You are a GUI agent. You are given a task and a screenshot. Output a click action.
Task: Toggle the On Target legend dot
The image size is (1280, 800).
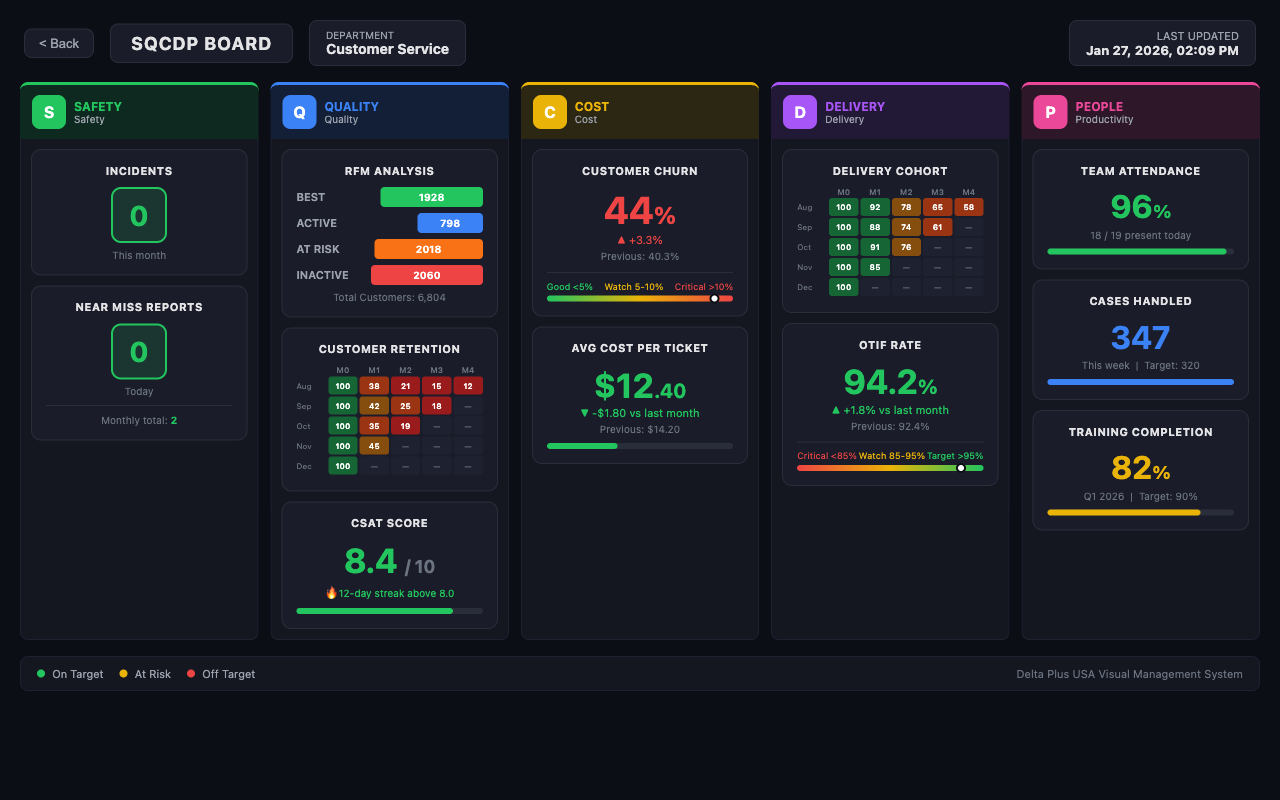[40, 674]
